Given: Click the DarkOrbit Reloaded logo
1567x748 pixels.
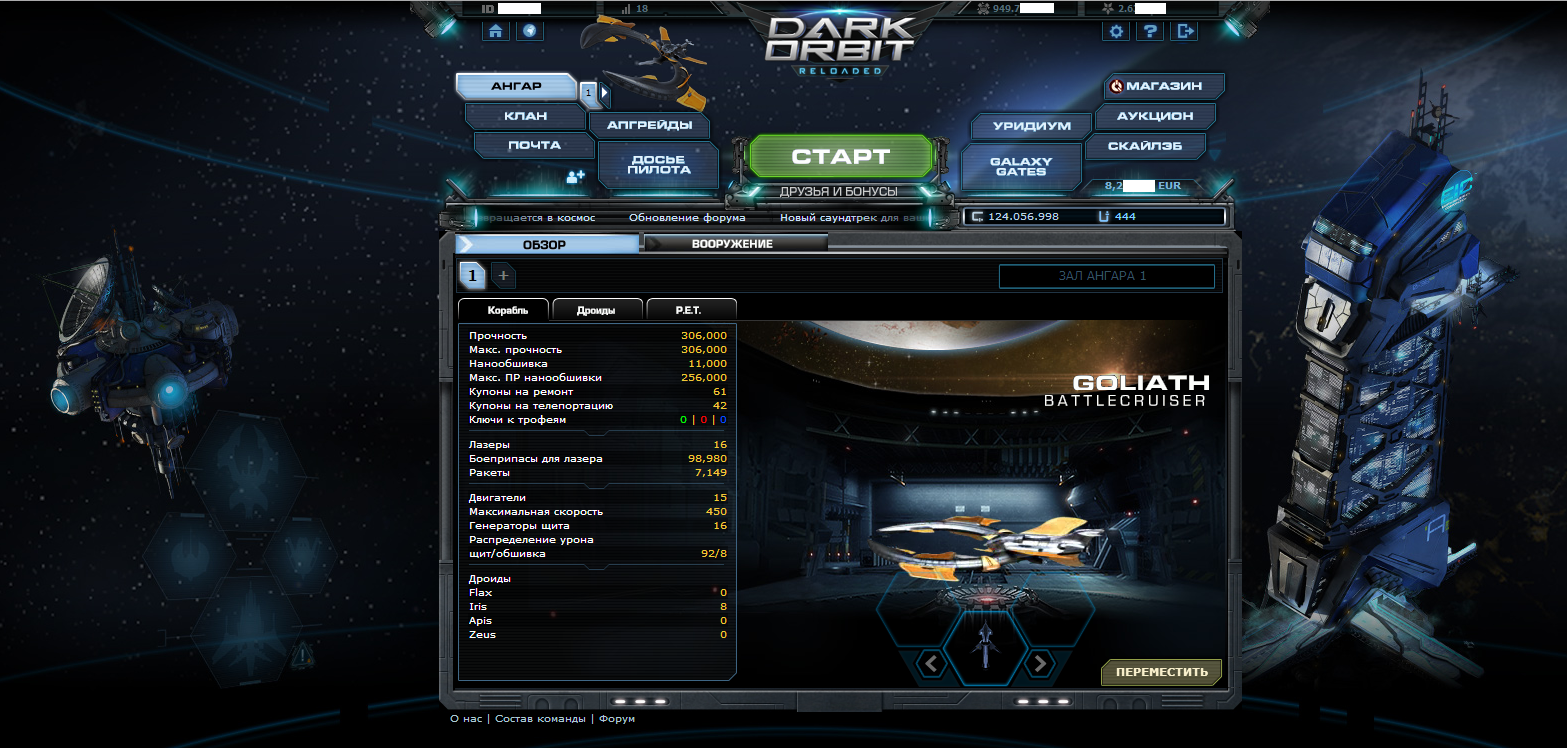Looking at the screenshot, I should 840,43.
